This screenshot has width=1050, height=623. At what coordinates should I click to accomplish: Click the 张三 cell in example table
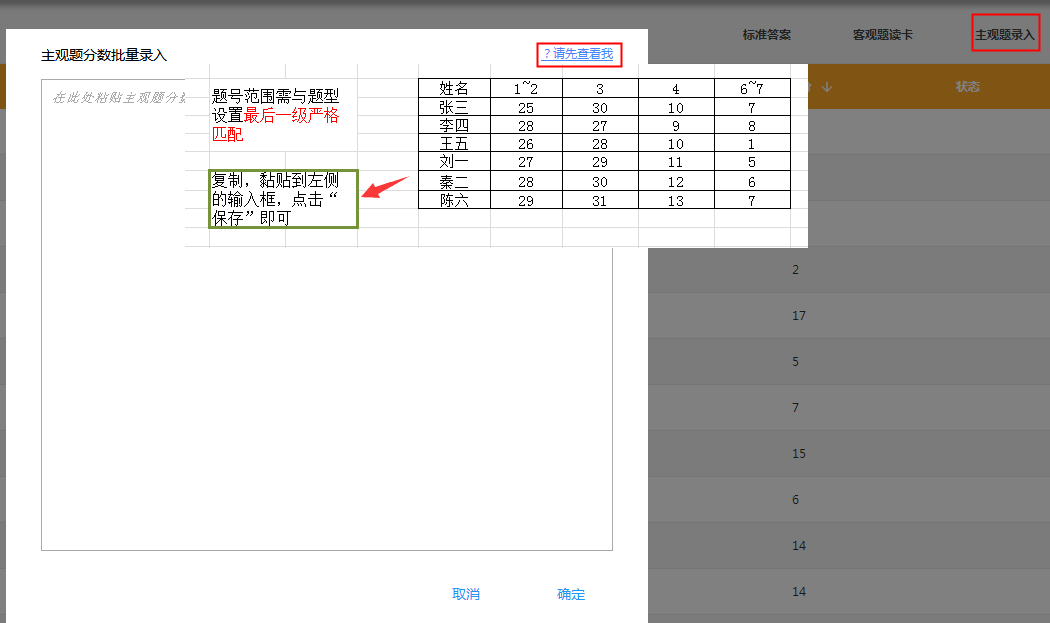coord(454,108)
